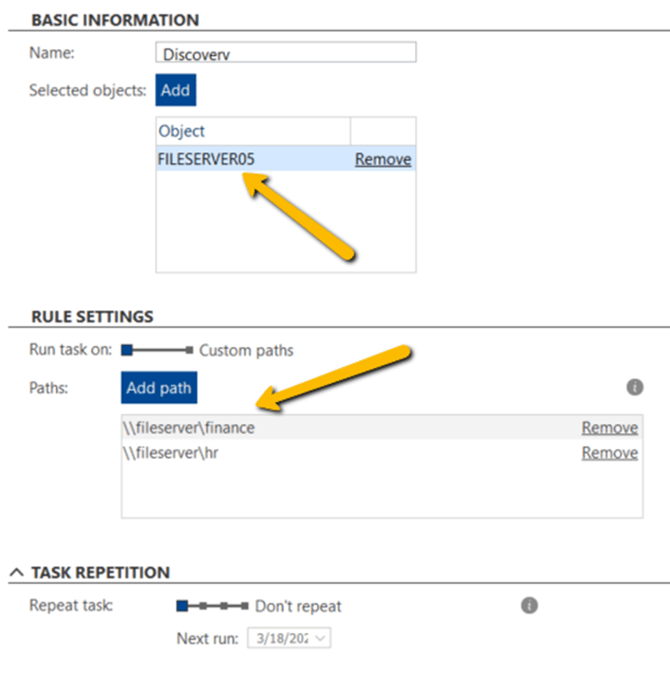This screenshot has height=683, width=670.
Task: Click the info icon beside Repeat task
Action: coord(530,605)
